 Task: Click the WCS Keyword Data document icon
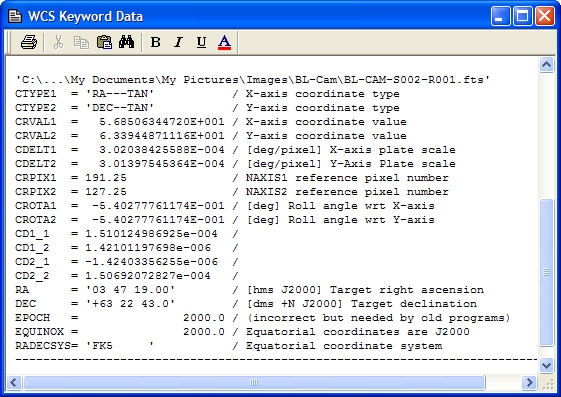coord(15,16)
